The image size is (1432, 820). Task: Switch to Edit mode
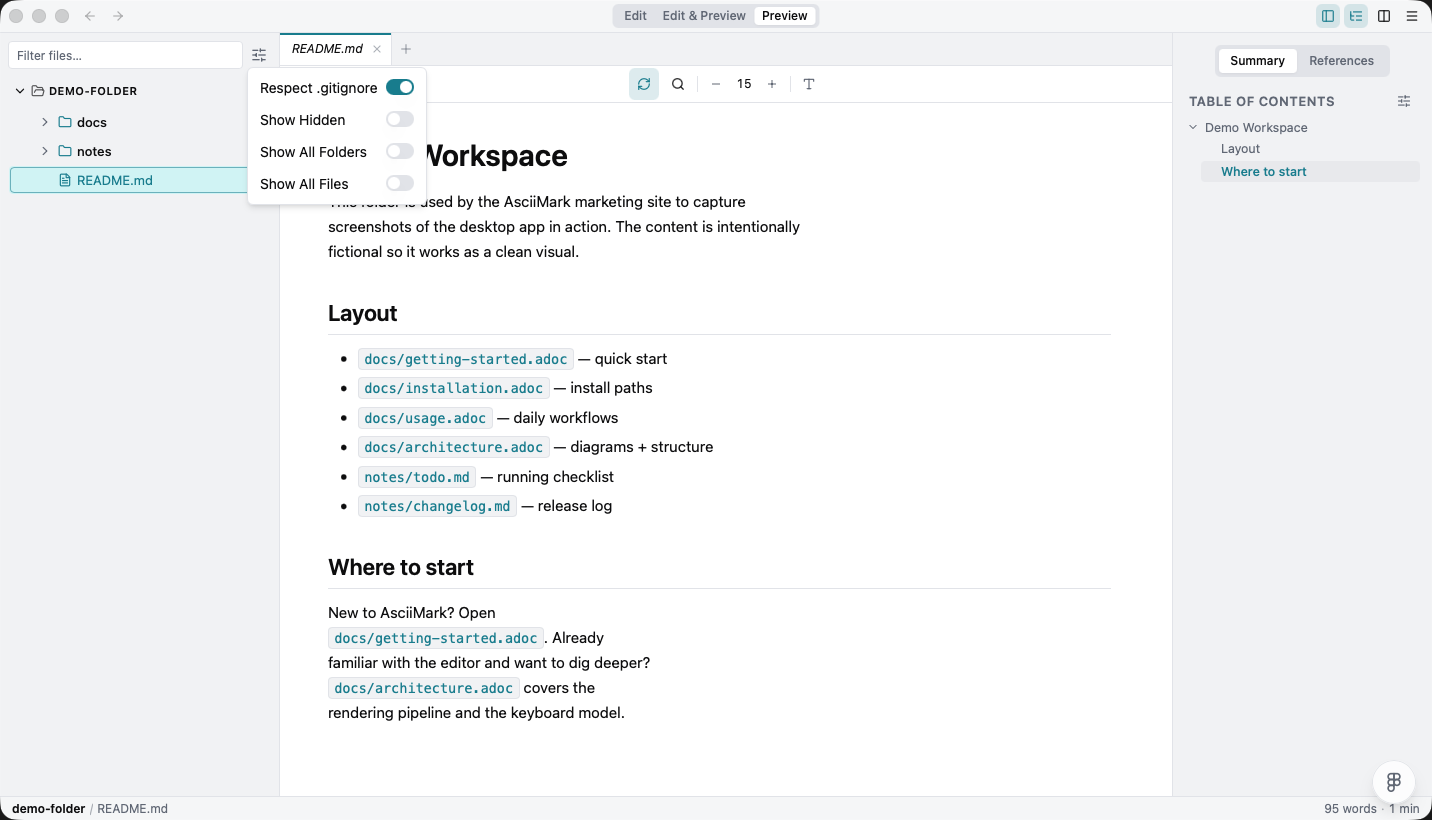[635, 16]
